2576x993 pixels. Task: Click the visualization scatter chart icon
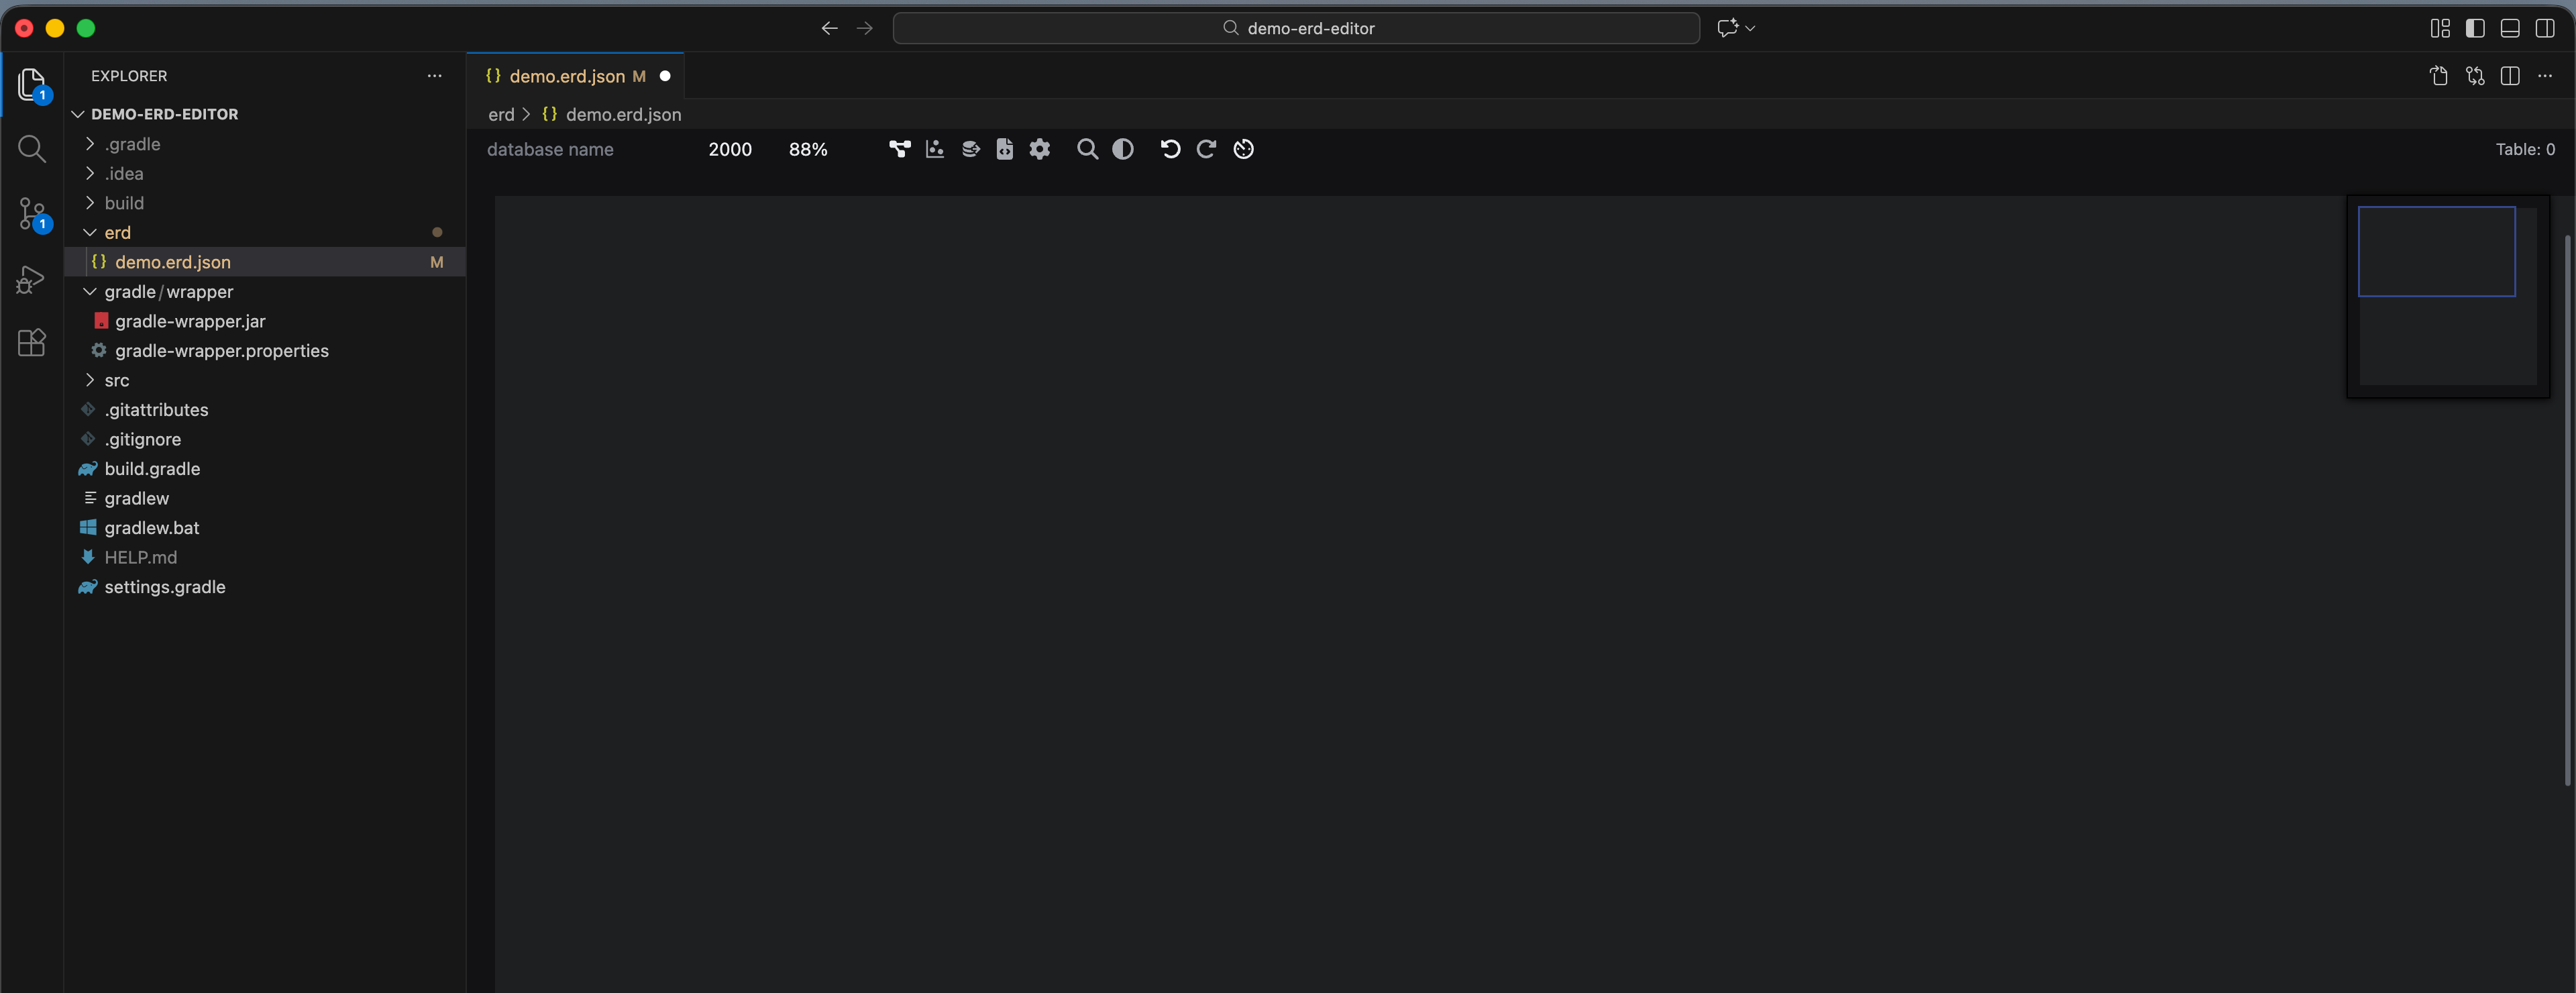tap(935, 149)
